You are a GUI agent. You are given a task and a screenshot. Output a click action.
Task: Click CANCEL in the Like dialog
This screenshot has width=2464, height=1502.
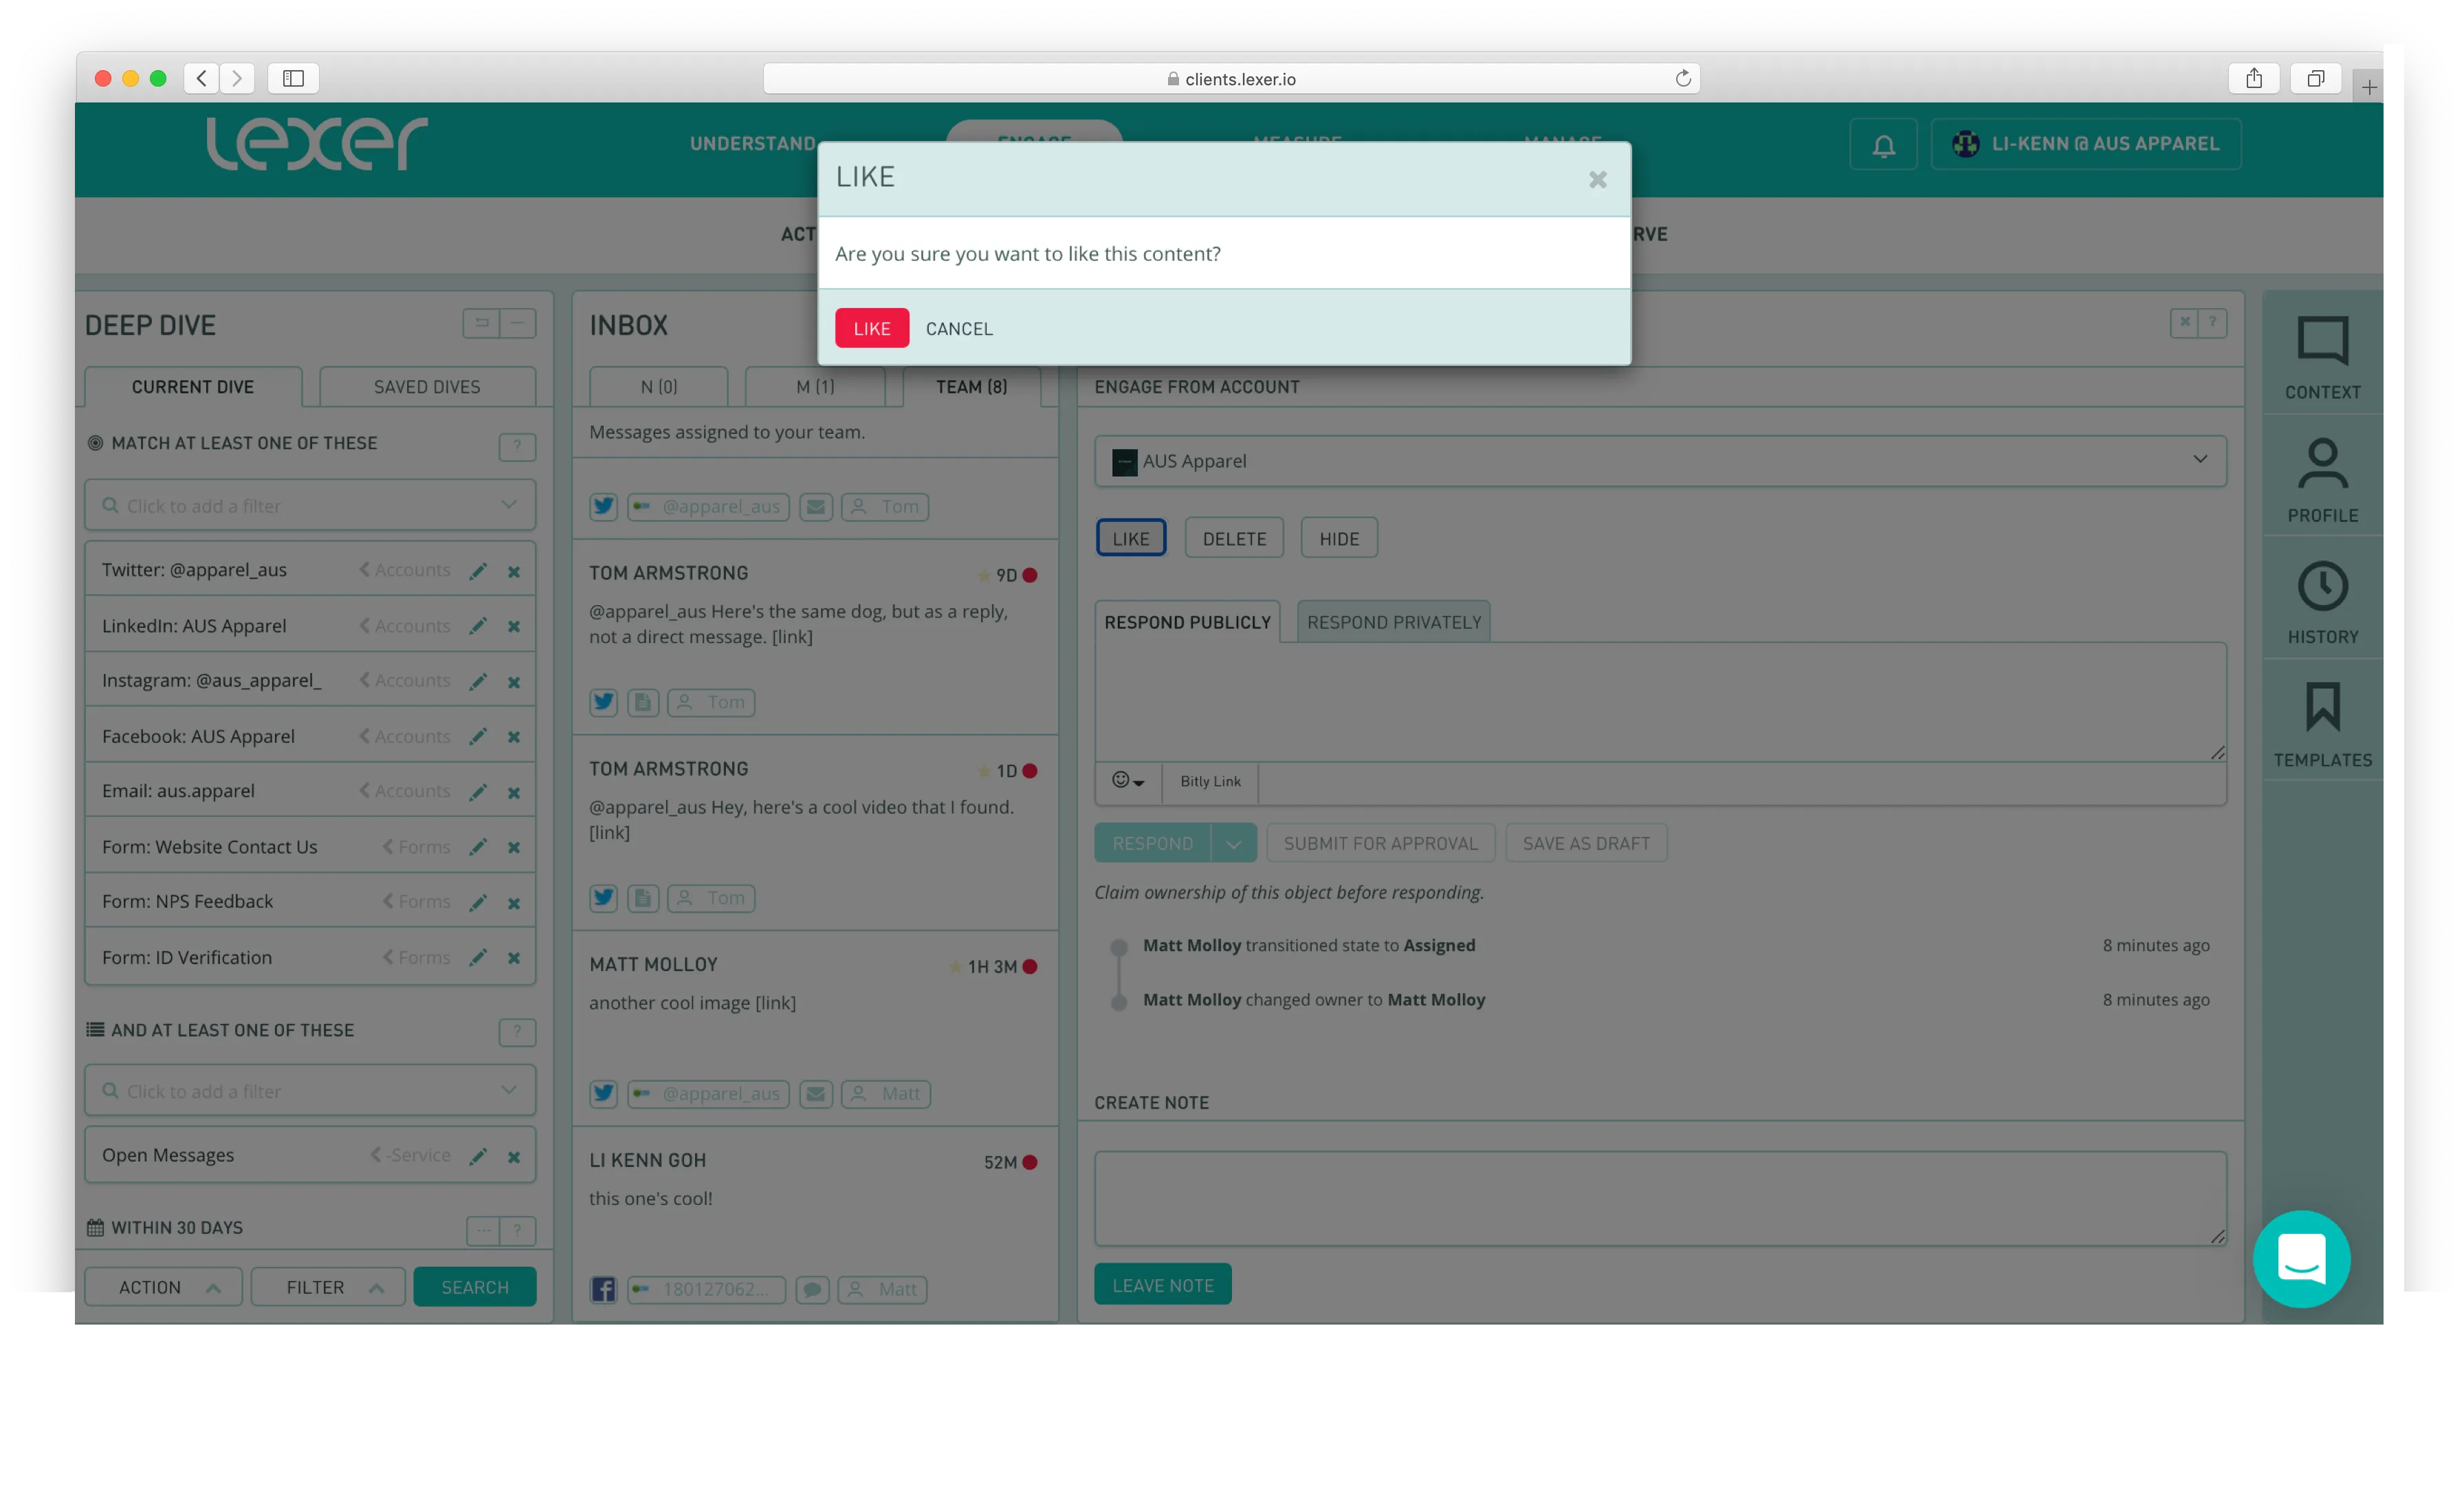click(958, 328)
